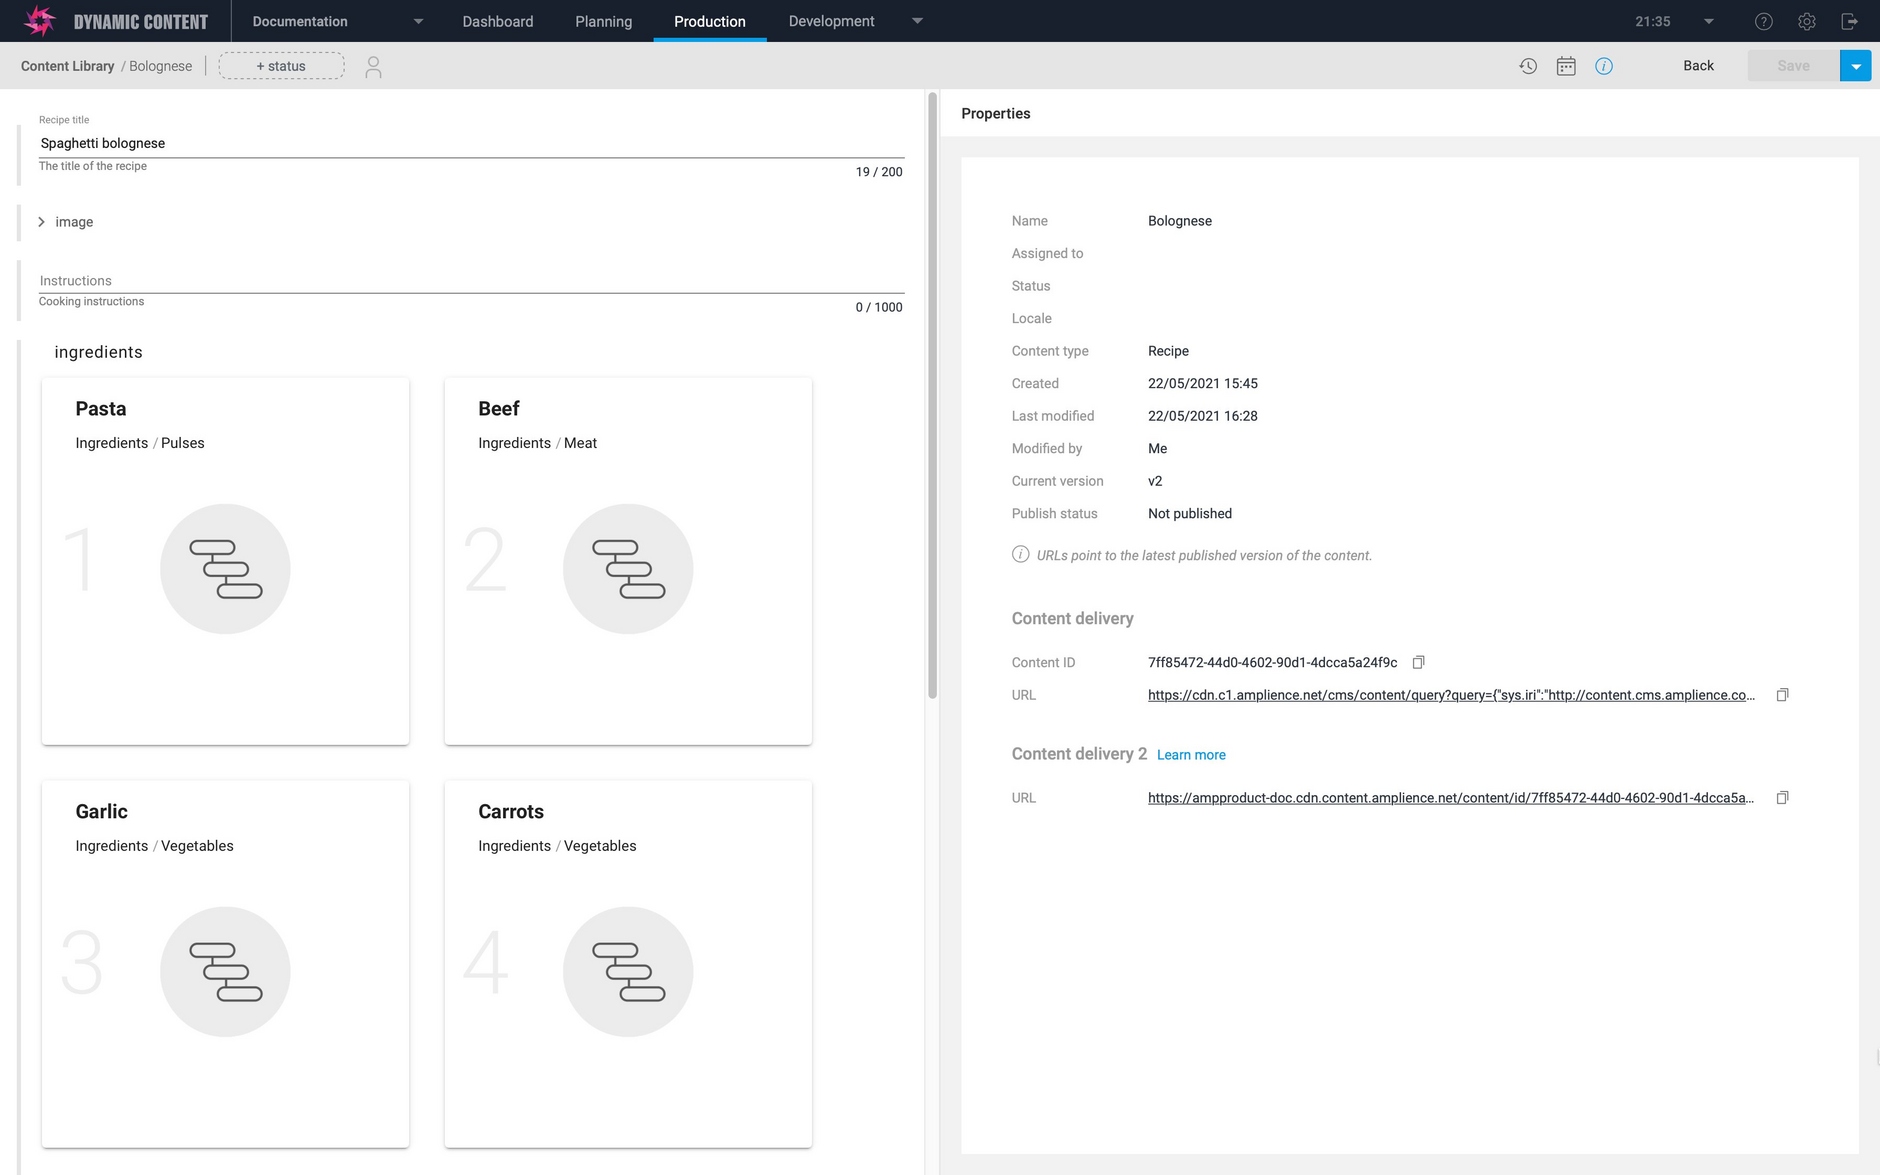This screenshot has width=1880, height=1175.
Task: Click the + status button
Action: (x=281, y=65)
